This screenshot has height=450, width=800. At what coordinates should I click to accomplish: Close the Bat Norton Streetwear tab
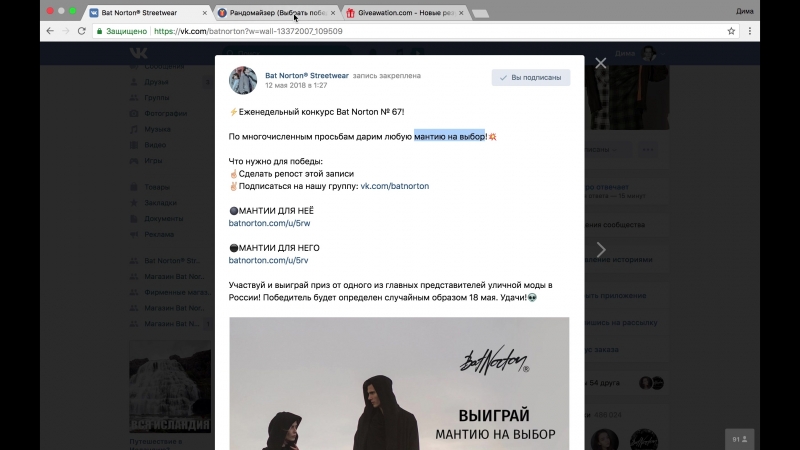(x=205, y=13)
